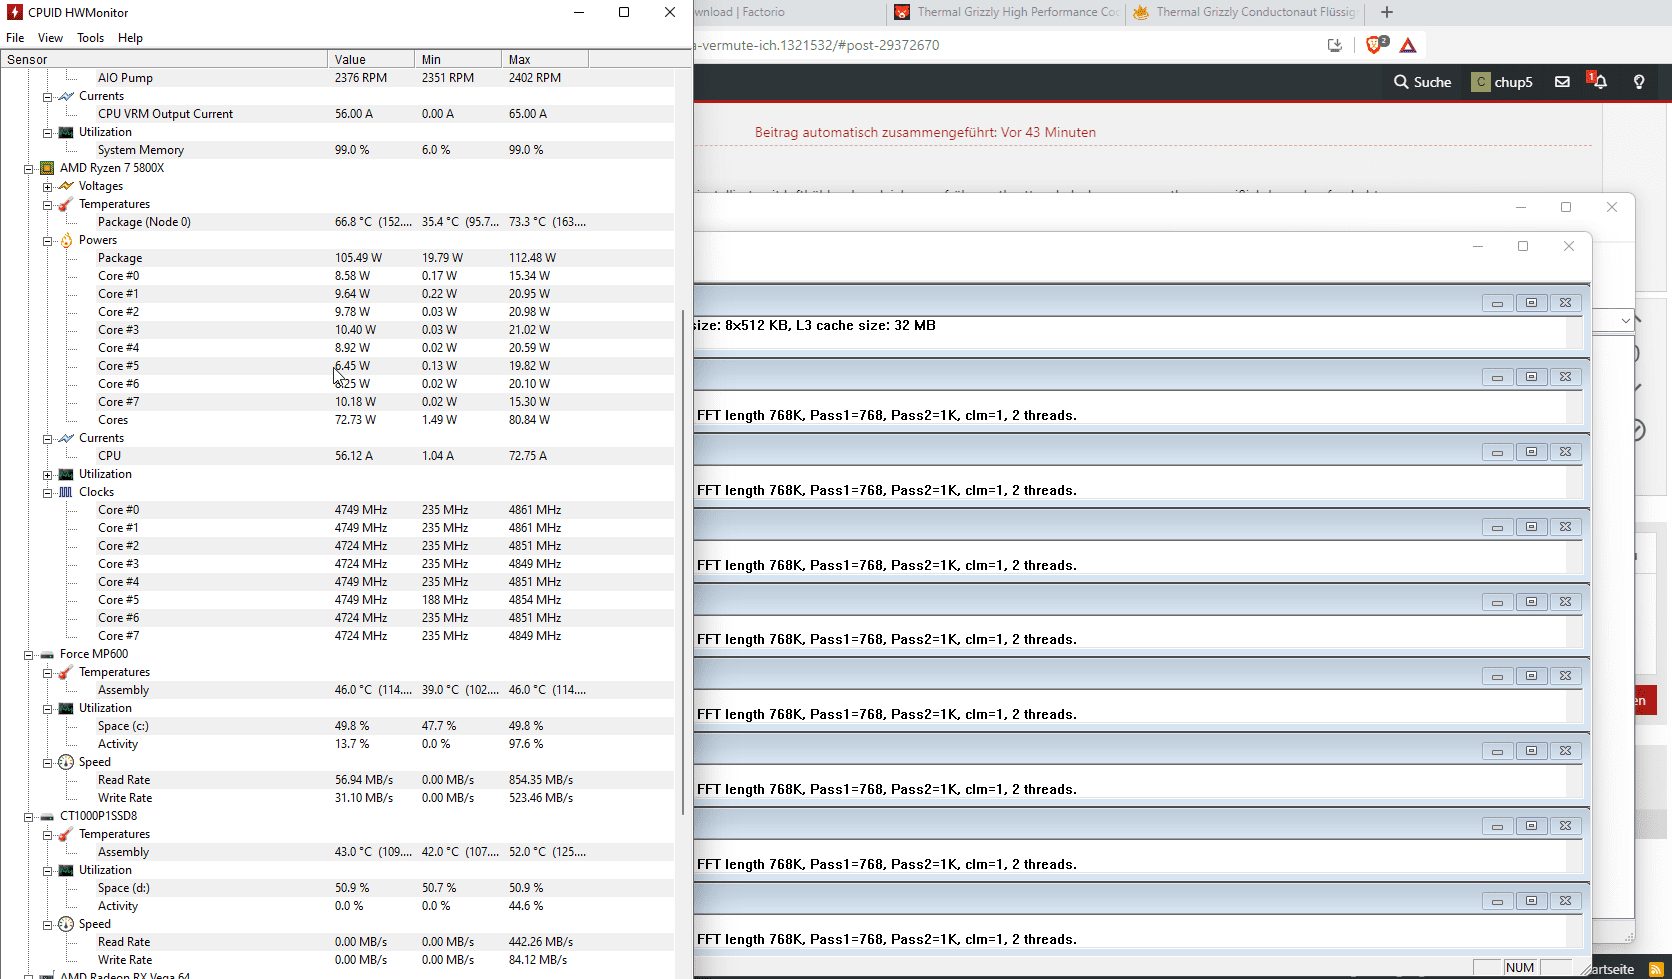Open the forum notifications bell
Image resolution: width=1672 pixels, height=979 pixels.
pos(1599,81)
